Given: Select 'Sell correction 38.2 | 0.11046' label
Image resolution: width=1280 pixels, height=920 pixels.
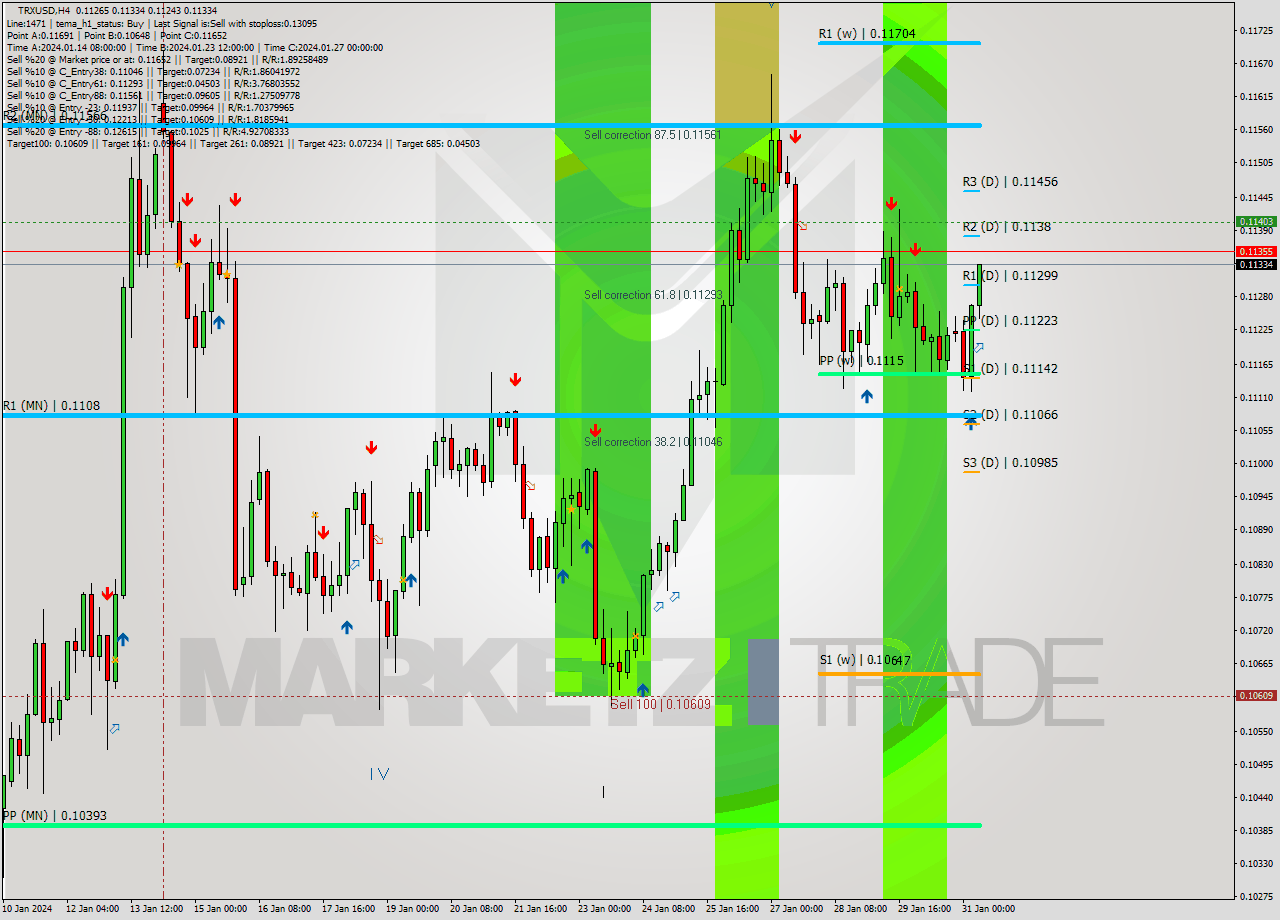Looking at the screenshot, I should pos(652,442).
